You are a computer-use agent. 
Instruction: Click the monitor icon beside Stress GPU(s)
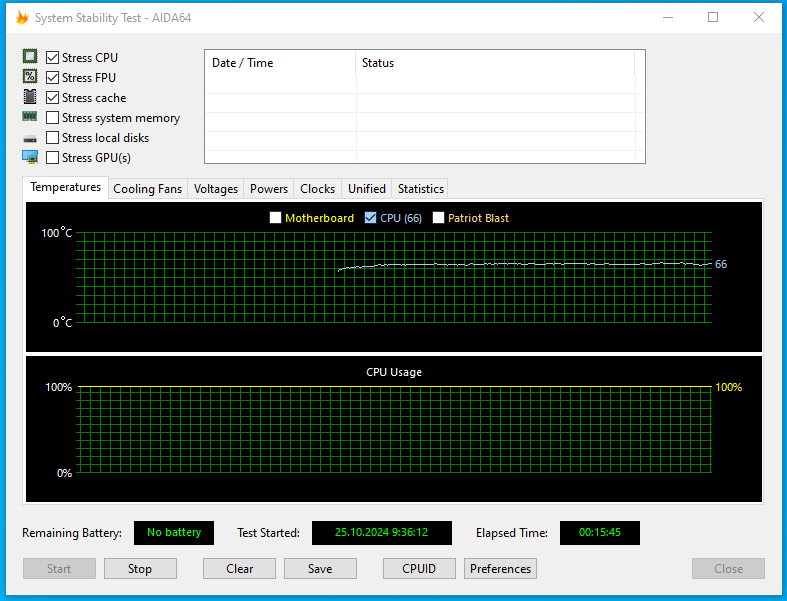(x=30, y=157)
